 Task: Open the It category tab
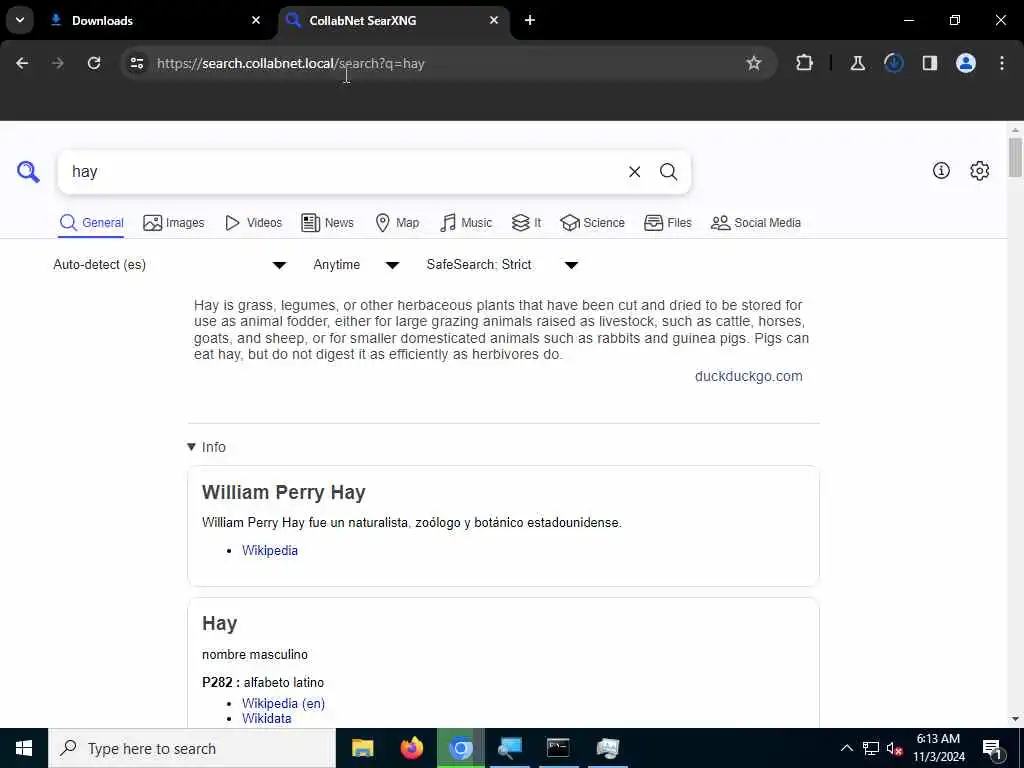tap(526, 223)
